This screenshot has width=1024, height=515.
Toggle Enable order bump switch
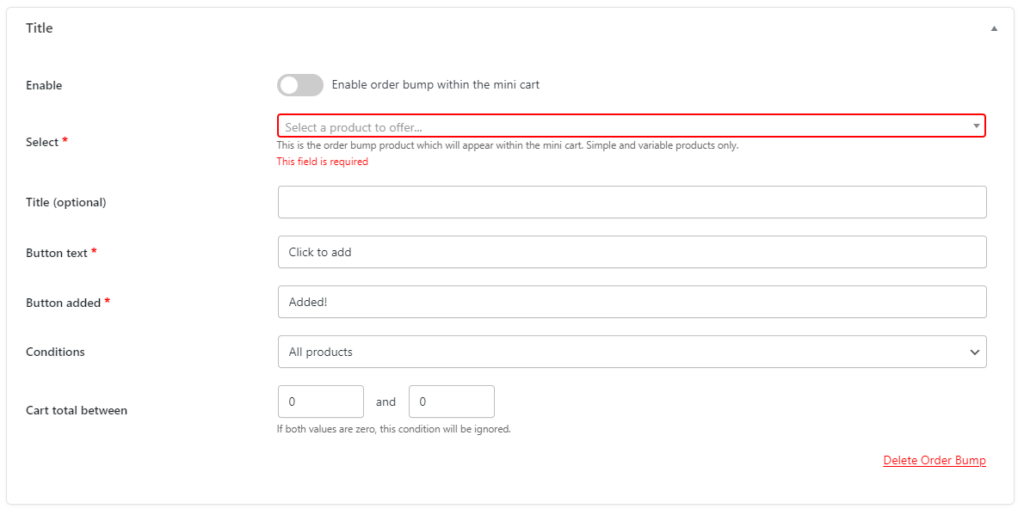(x=300, y=85)
